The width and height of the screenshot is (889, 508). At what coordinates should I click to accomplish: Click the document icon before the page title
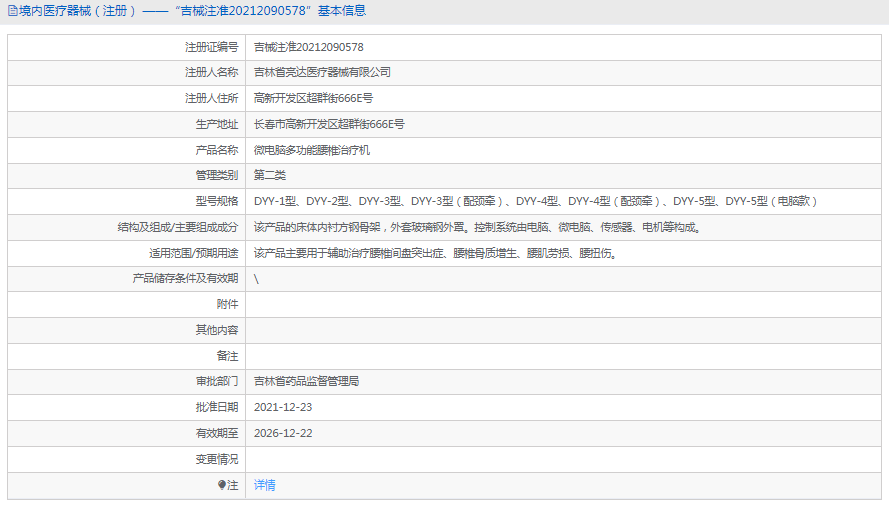12,11
